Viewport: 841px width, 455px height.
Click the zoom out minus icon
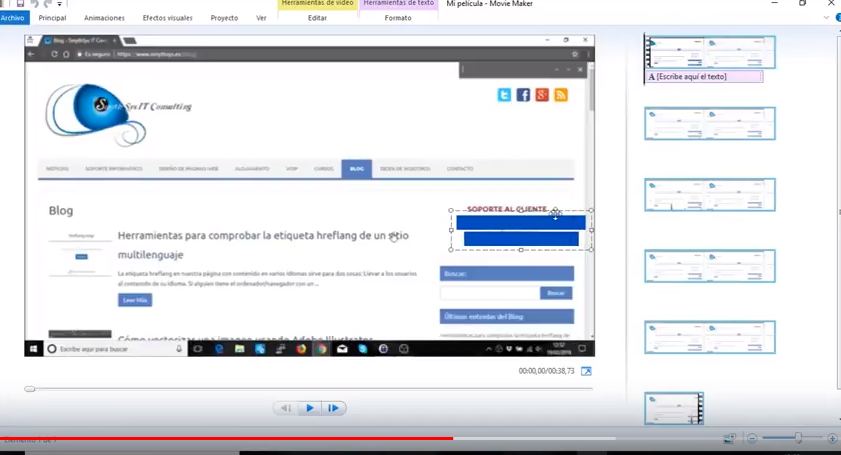[752, 438]
